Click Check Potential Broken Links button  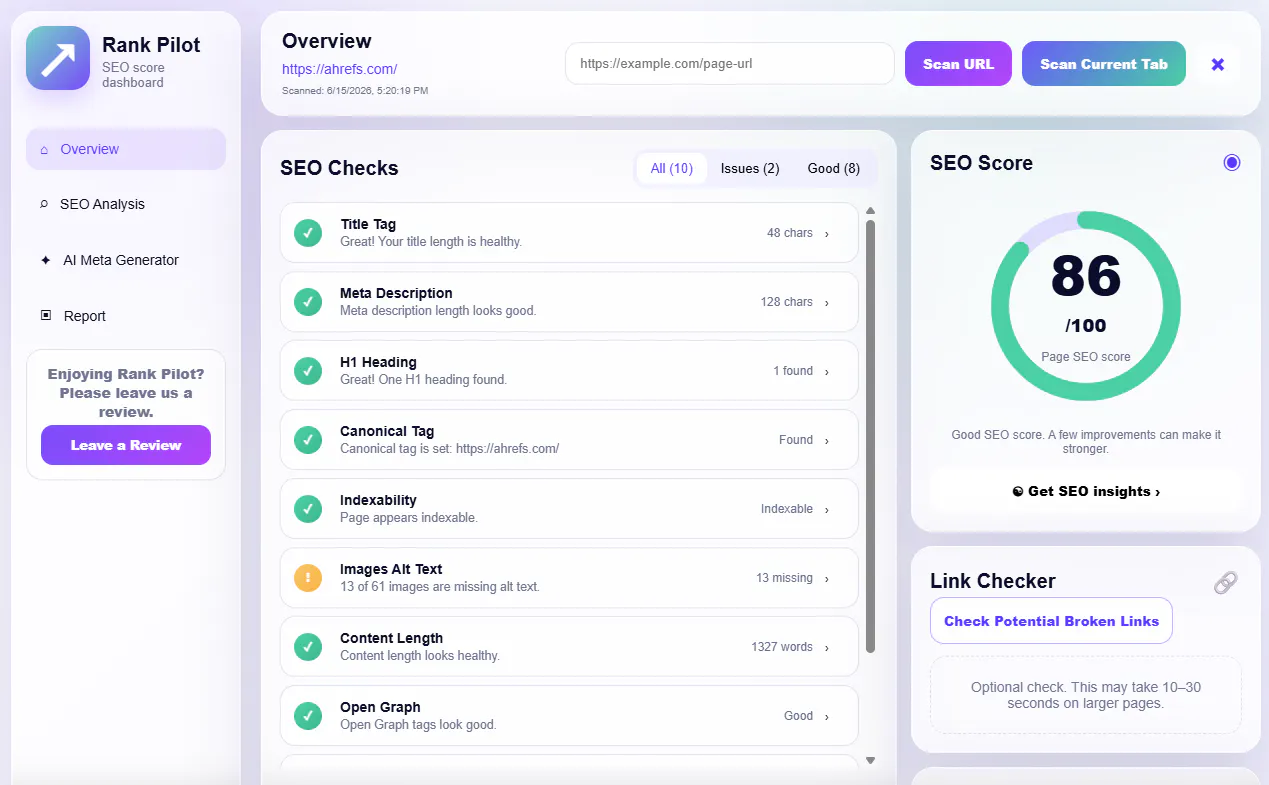tap(1051, 621)
